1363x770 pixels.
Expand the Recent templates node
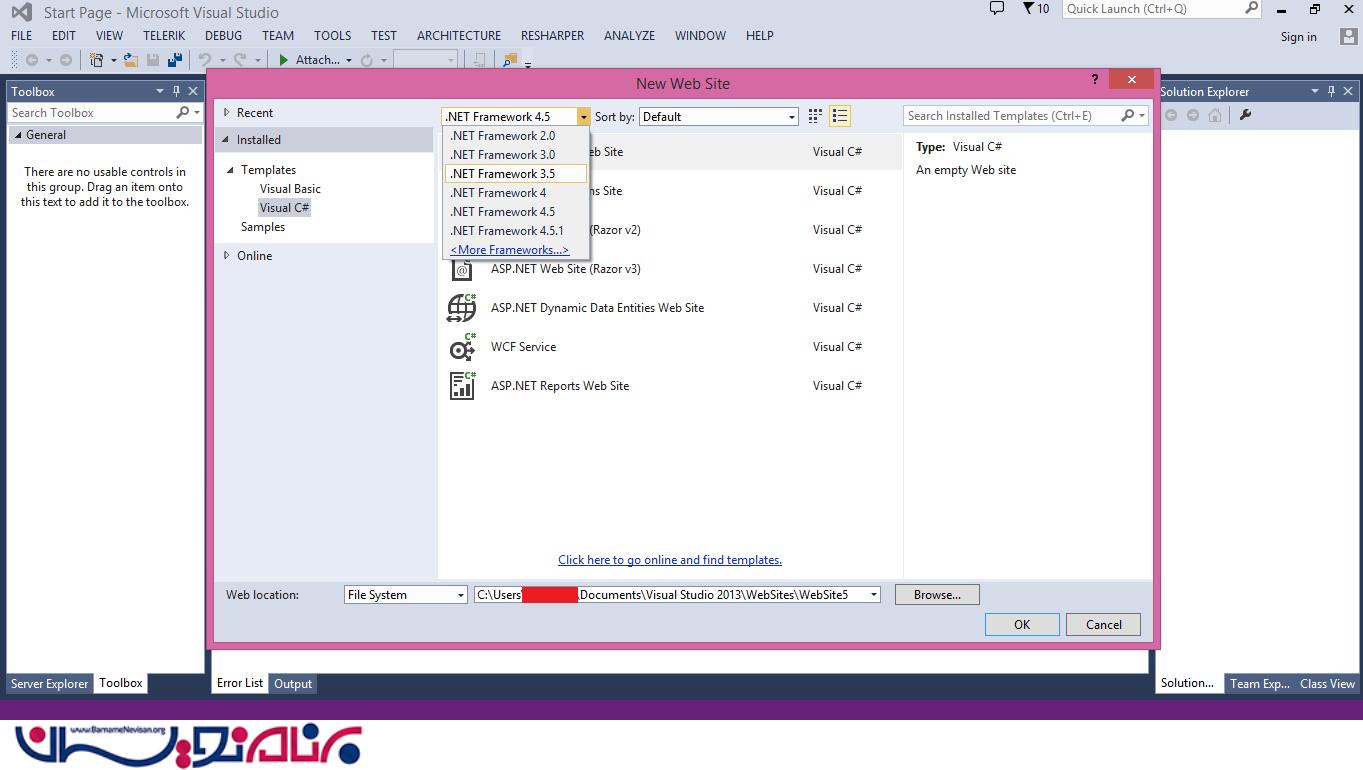(227, 113)
